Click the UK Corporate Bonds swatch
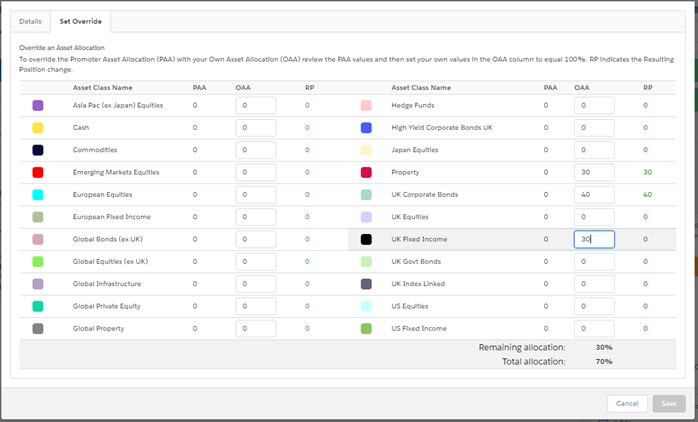Screen dimensions: 698x422 [x=366, y=195]
